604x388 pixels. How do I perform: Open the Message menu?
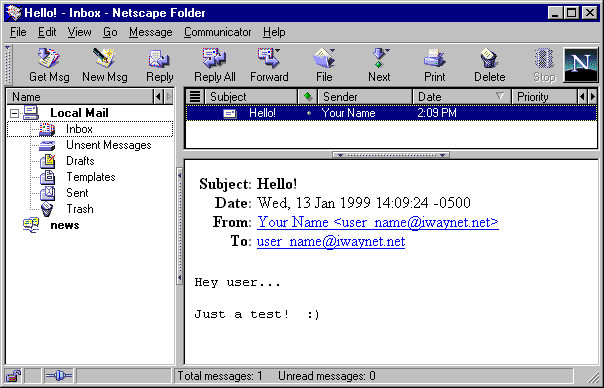(x=151, y=32)
